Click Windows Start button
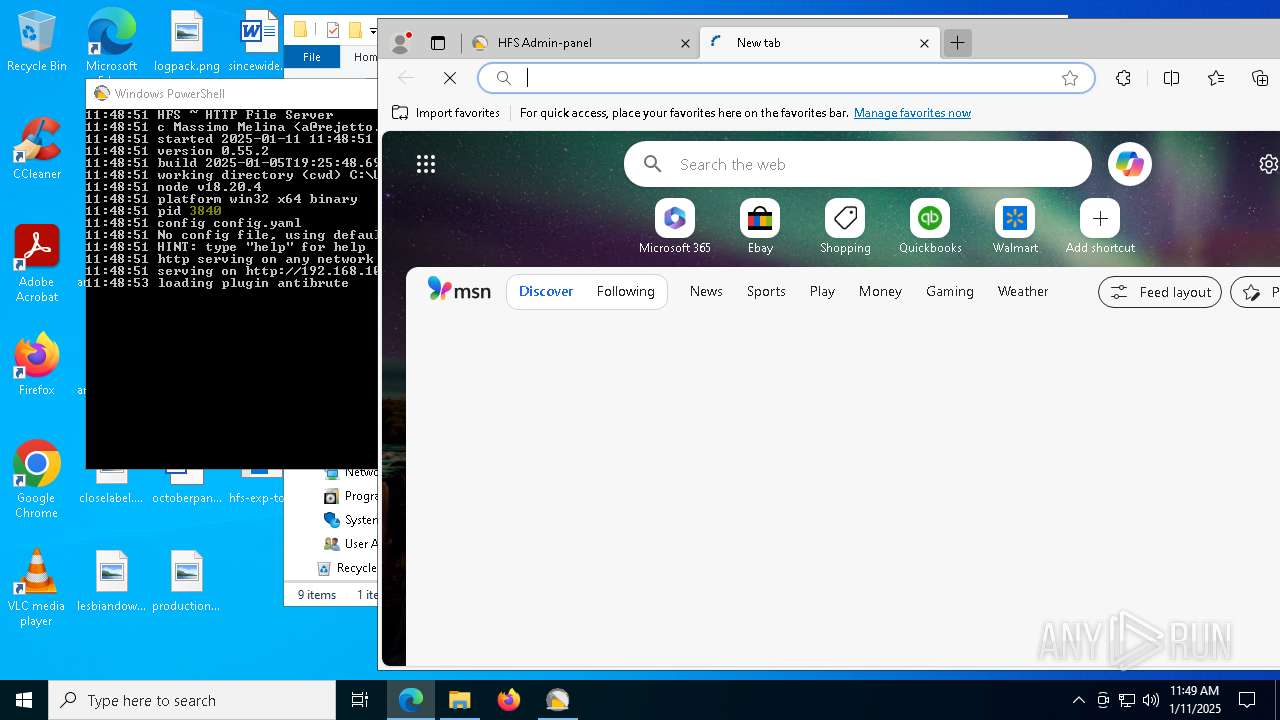 tap(24, 700)
